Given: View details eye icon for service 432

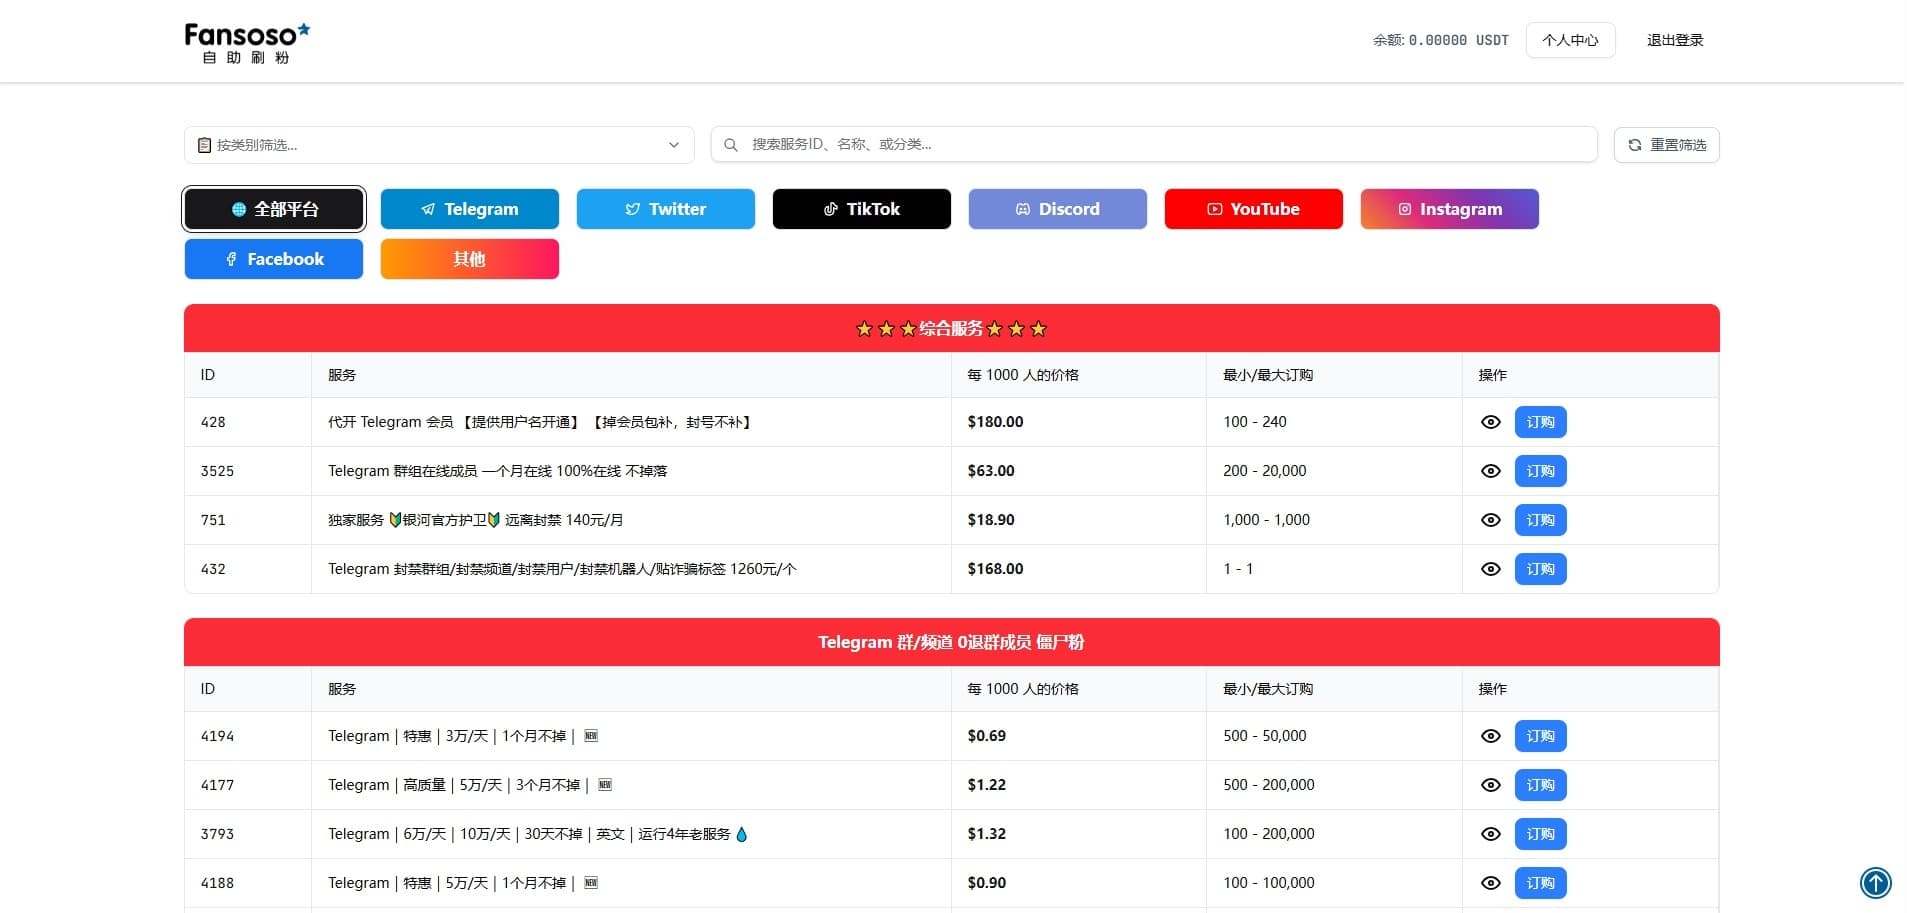Looking at the screenshot, I should pyautogui.click(x=1491, y=569).
